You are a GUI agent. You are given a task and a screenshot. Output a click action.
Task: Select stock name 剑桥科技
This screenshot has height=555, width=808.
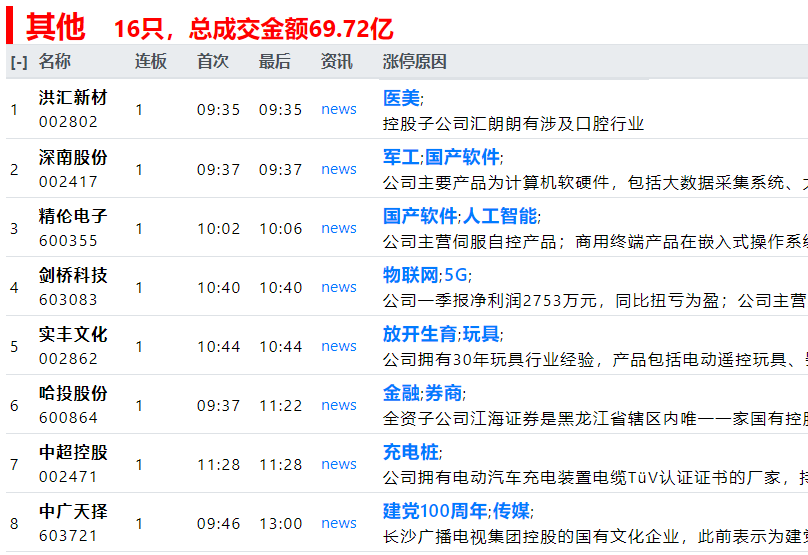pos(73,275)
